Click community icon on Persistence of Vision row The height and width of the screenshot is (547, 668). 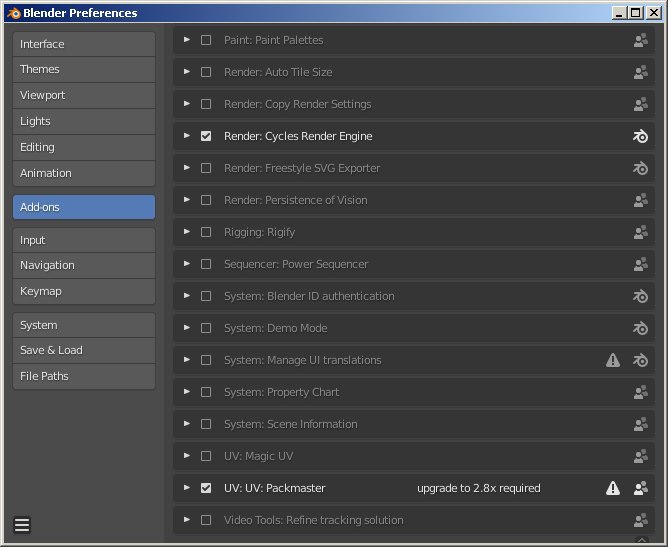pyautogui.click(x=640, y=200)
